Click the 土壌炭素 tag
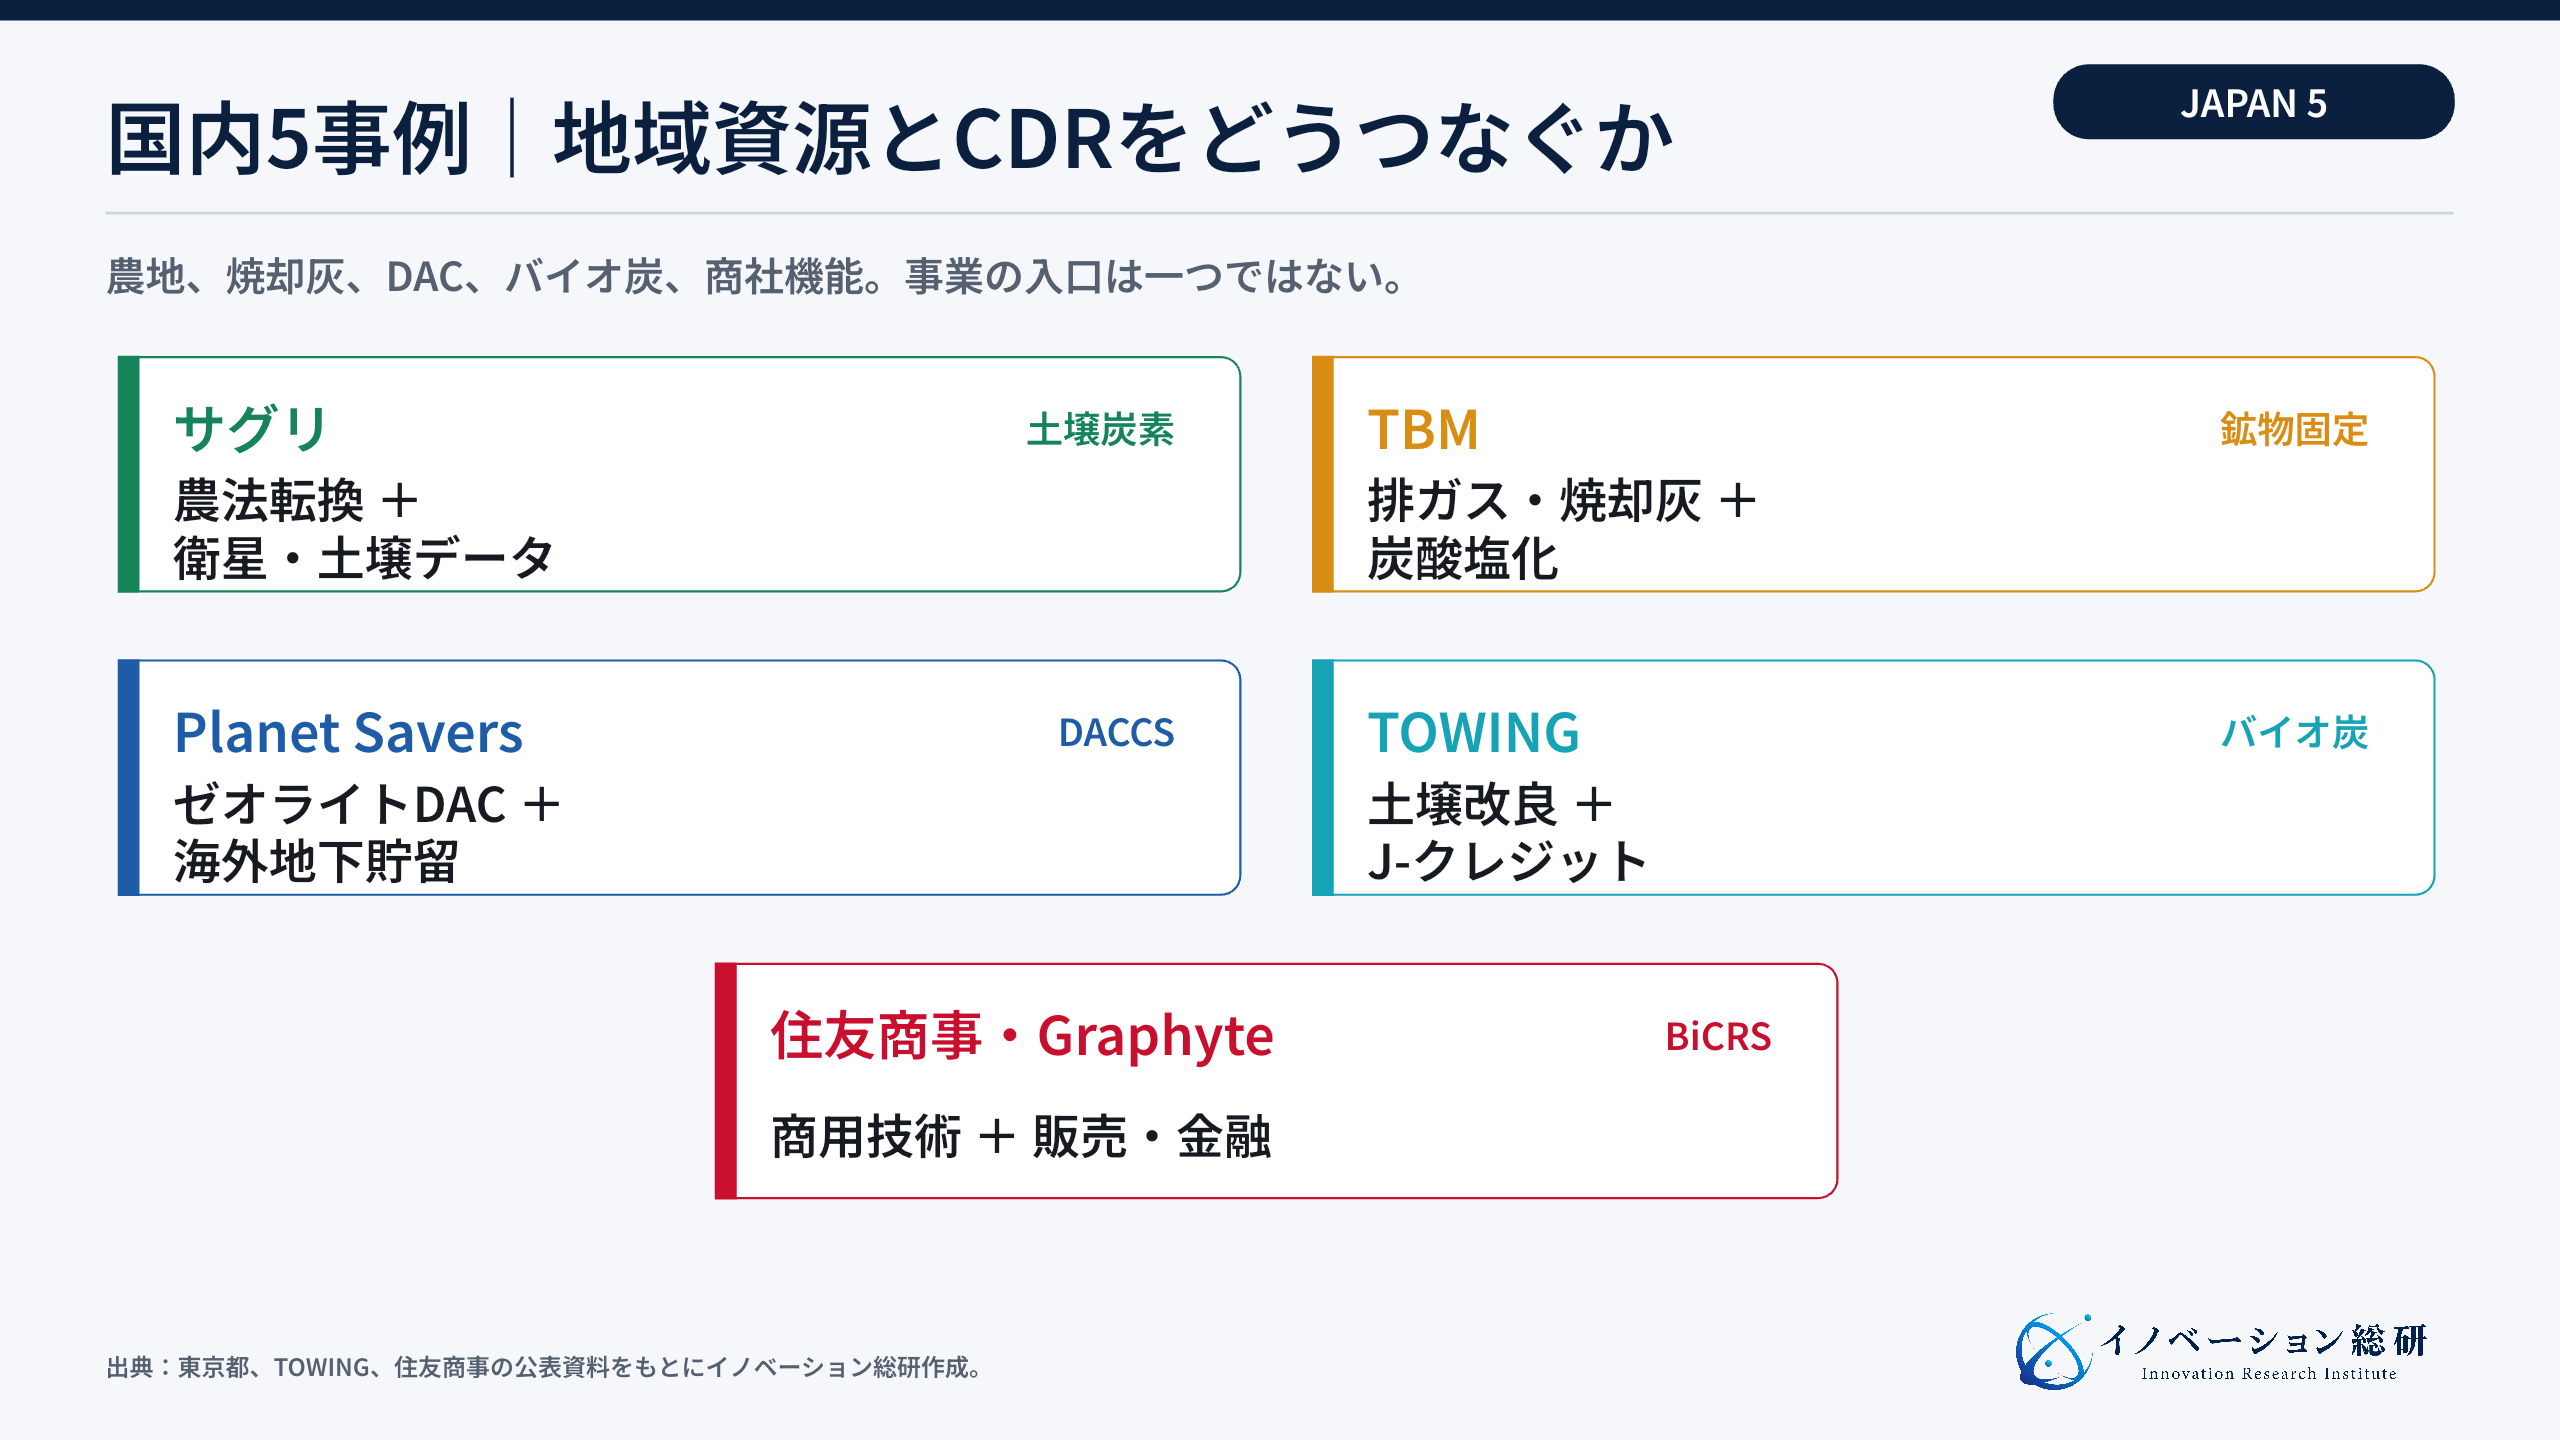This screenshot has height=1440, width=2560. [1100, 430]
